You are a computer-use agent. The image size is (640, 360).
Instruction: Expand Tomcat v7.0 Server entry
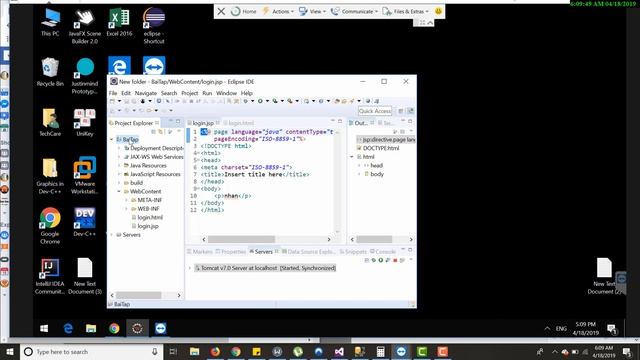(x=190, y=268)
